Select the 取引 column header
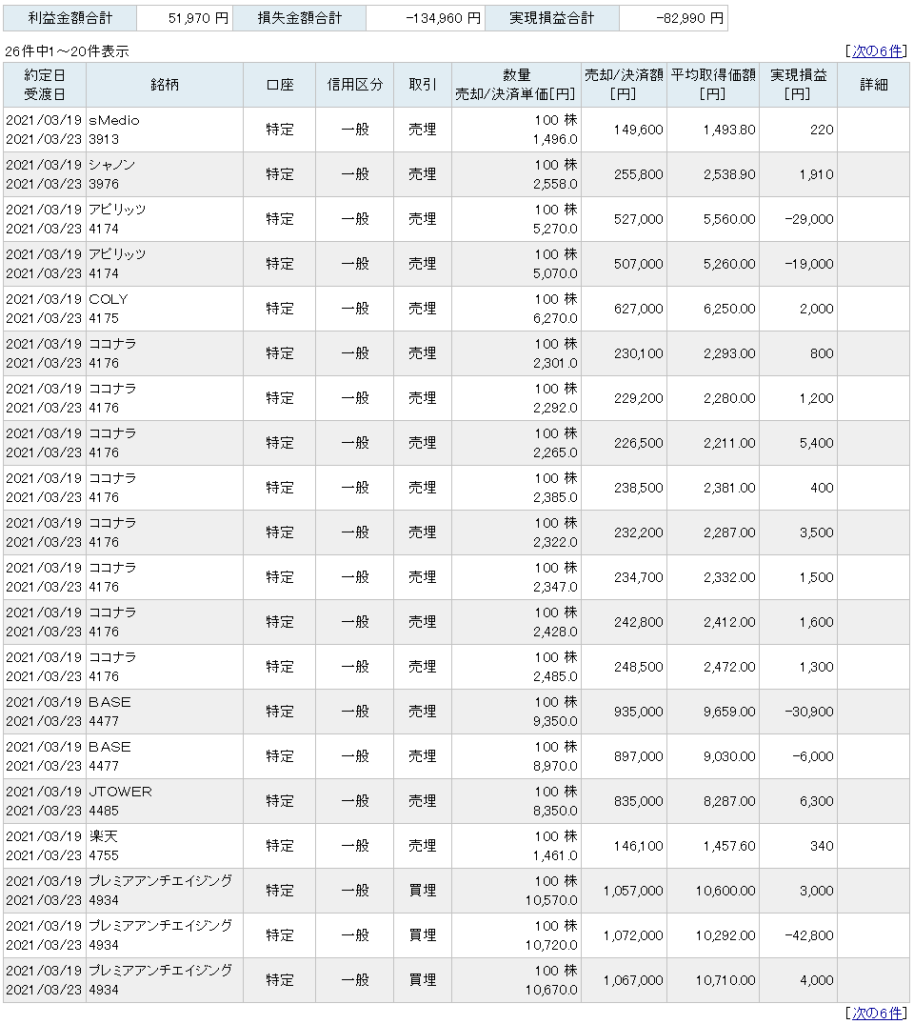Viewport: 914px width, 1024px height. pyautogui.click(x=422, y=85)
